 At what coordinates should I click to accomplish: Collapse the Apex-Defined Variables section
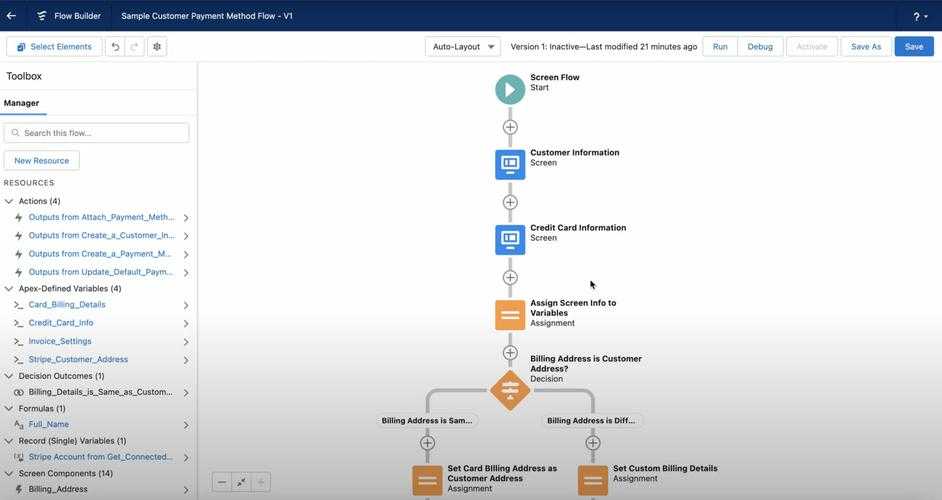point(9,288)
